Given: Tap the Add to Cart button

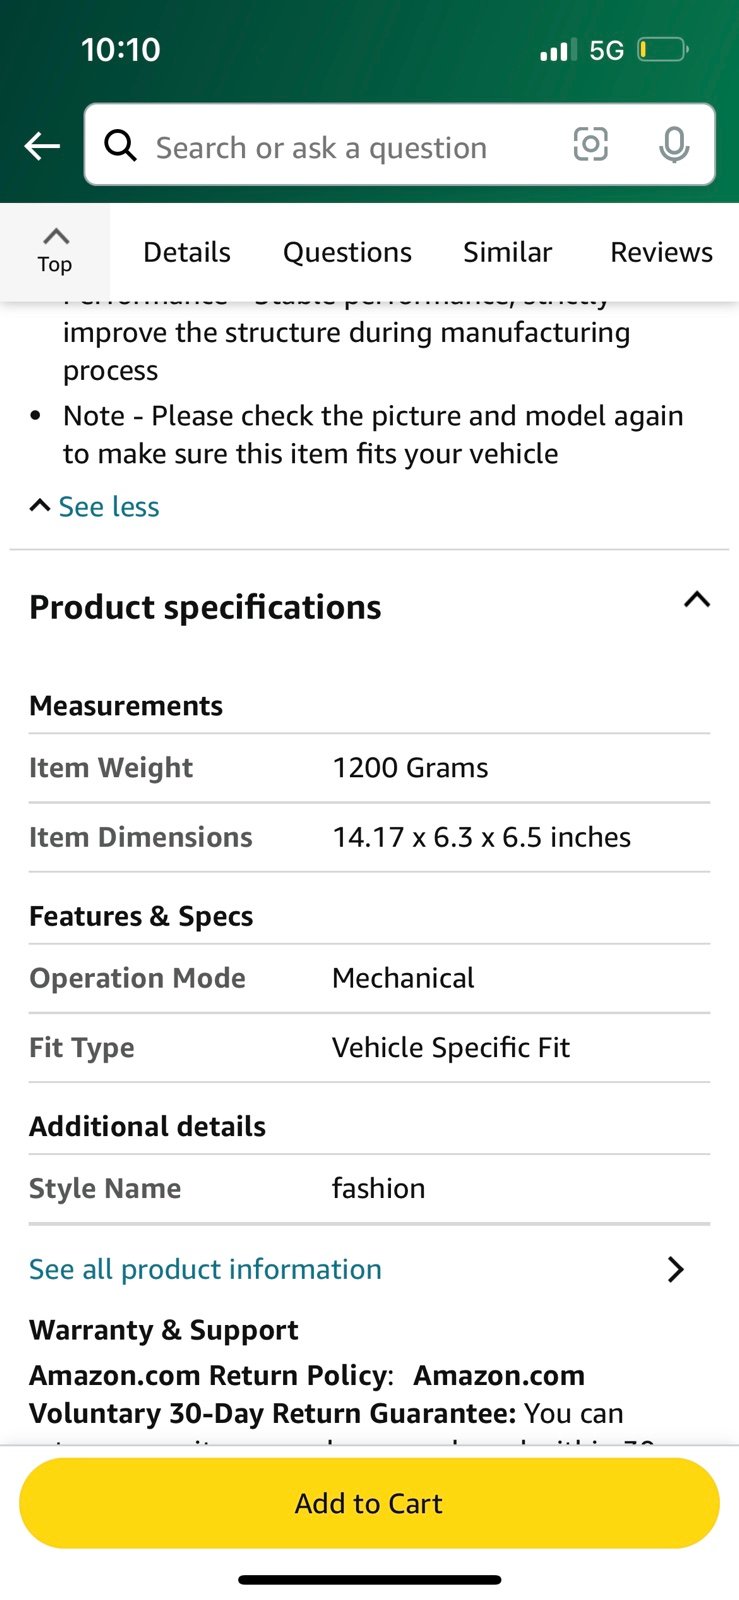Looking at the screenshot, I should point(369,1503).
